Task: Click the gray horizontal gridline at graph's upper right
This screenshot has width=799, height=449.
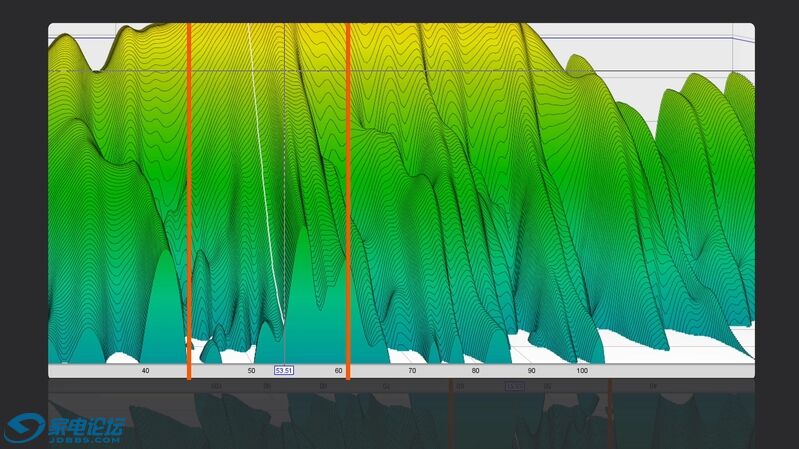Action: pyautogui.click(x=700, y=73)
